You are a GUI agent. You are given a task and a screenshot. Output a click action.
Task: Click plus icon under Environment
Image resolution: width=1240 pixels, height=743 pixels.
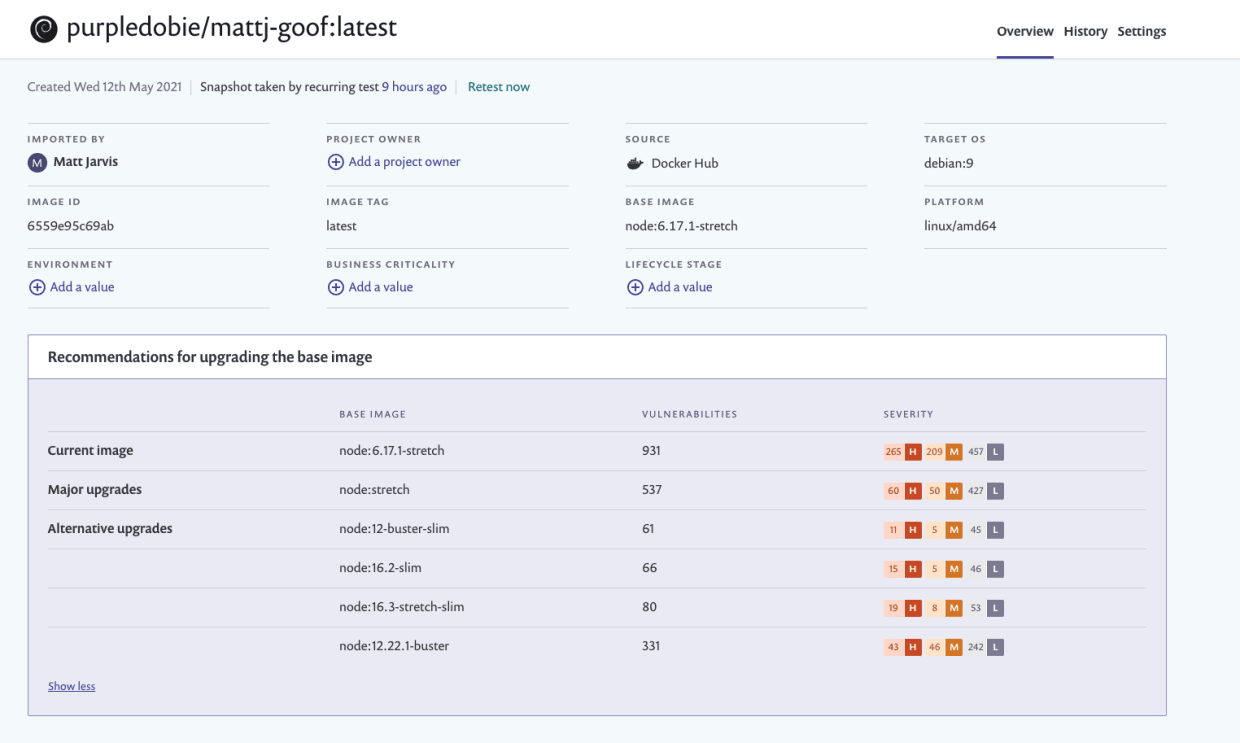click(x=37, y=287)
